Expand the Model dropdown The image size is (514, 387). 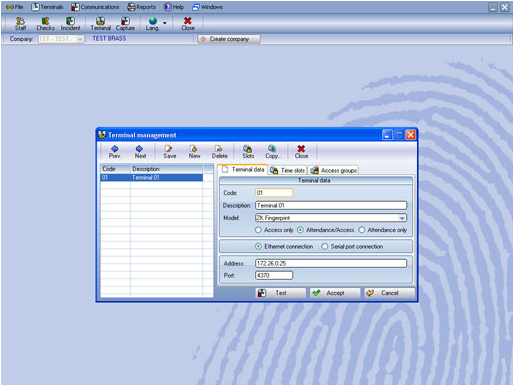[x=402, y=218]
